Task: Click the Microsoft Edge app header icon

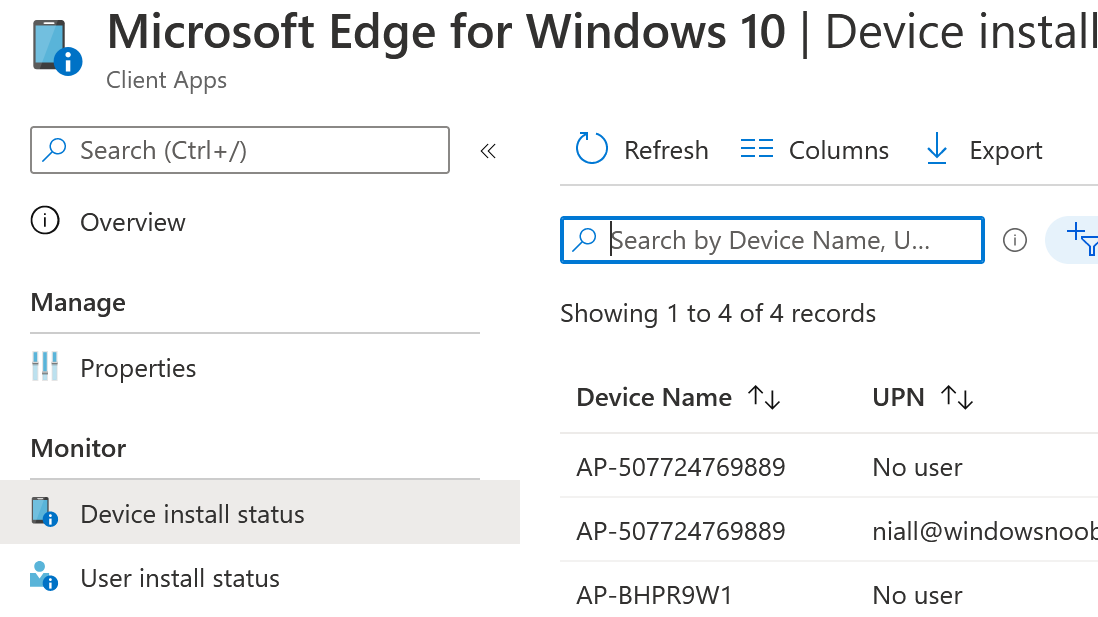Action: [57, 47]
